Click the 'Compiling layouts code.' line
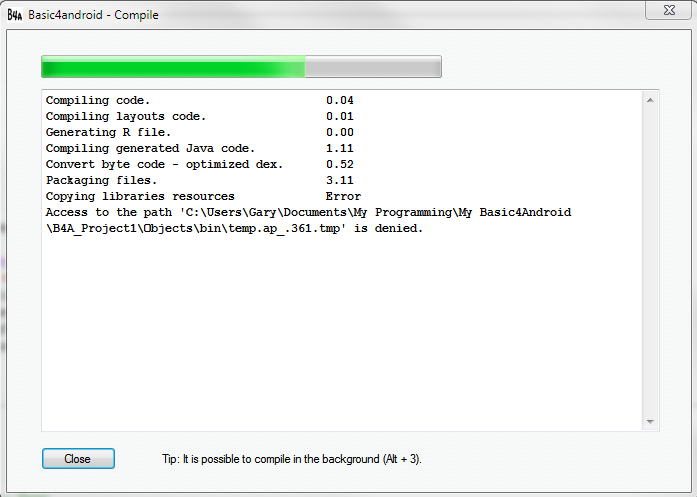This screenshot has height=497, width=697. pos(126,116)
